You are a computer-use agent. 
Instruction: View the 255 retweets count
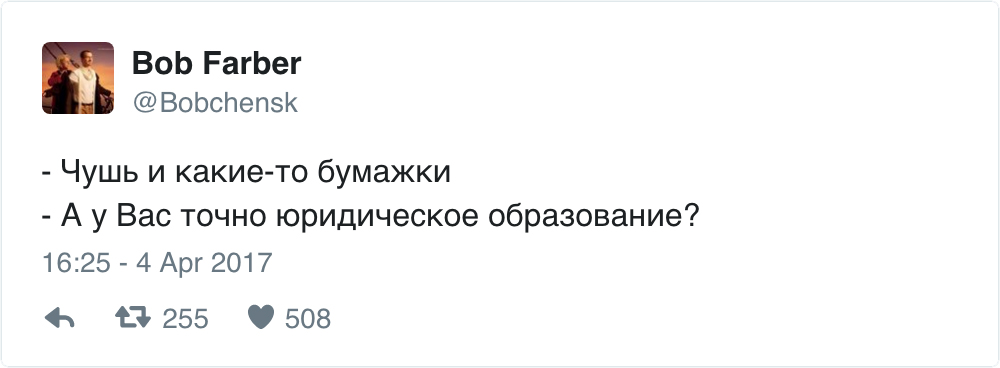pyautogui.click(x=185, y=318)
